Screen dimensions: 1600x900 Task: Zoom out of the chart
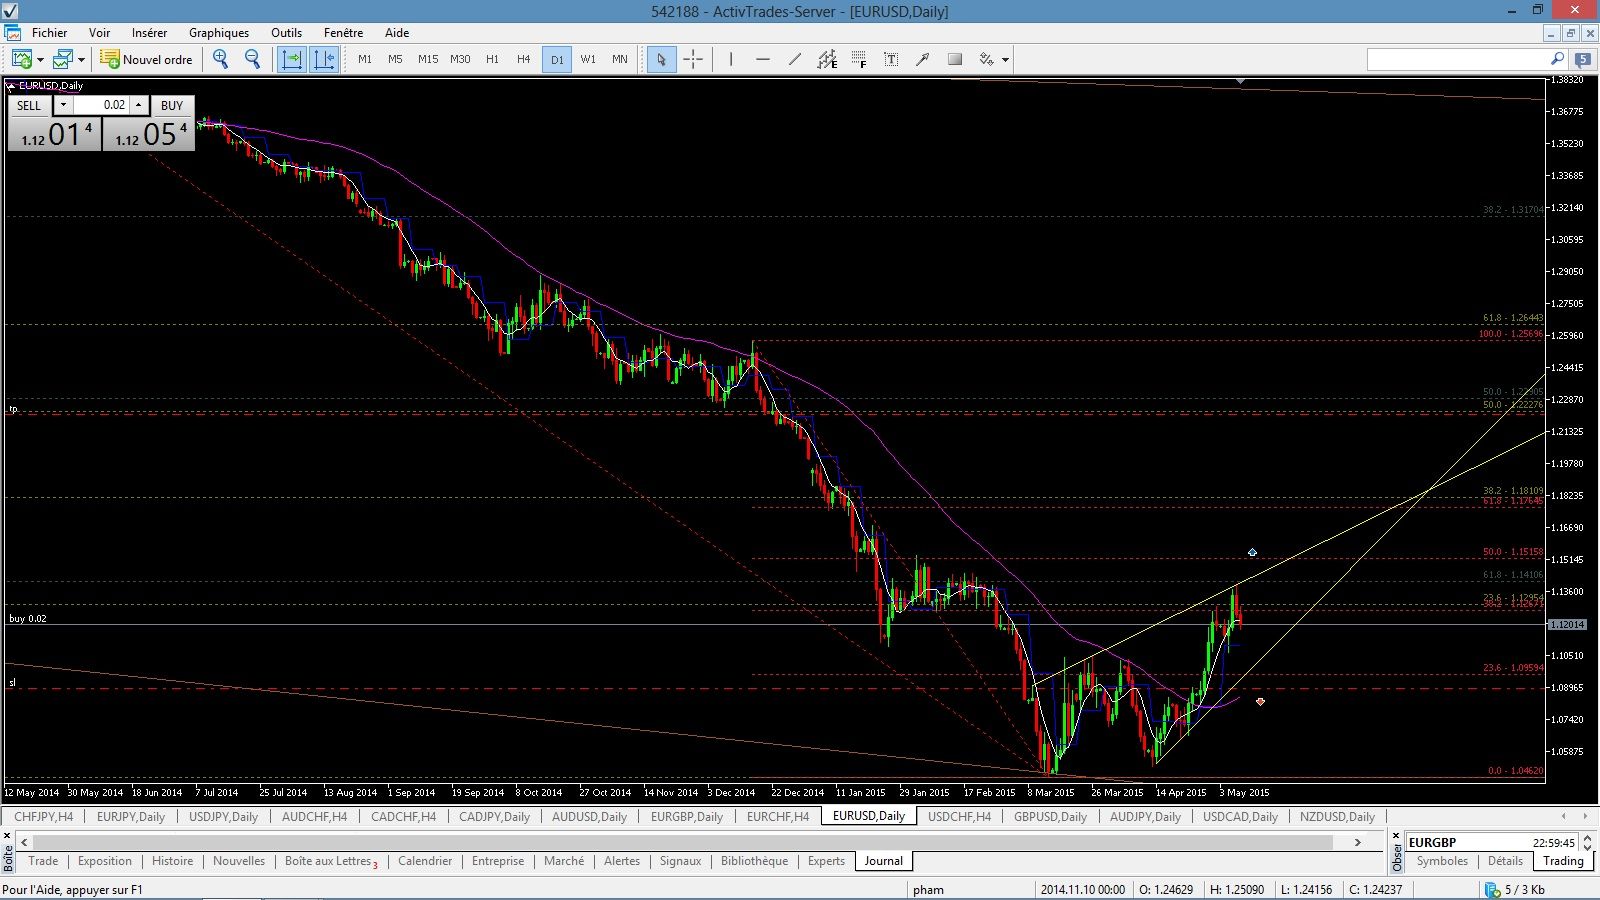click(x=253, y=59)
